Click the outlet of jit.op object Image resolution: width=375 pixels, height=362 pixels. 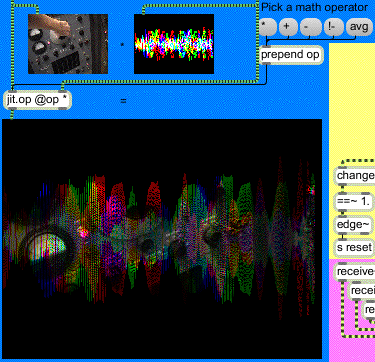(x=12, y=108)
